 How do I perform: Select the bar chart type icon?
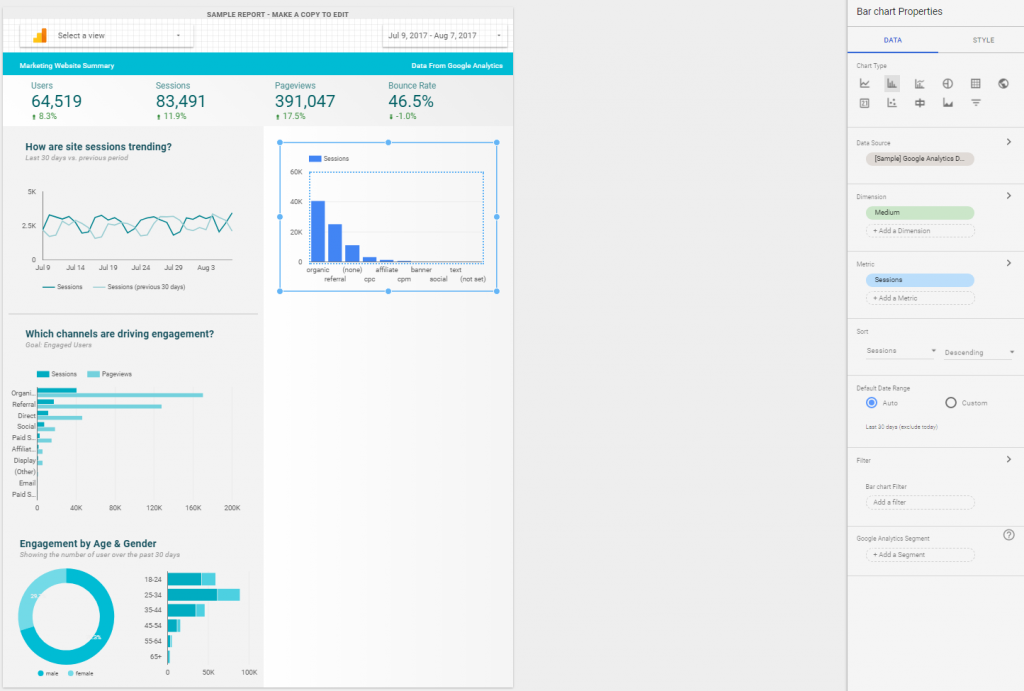(x=892, y=84)
